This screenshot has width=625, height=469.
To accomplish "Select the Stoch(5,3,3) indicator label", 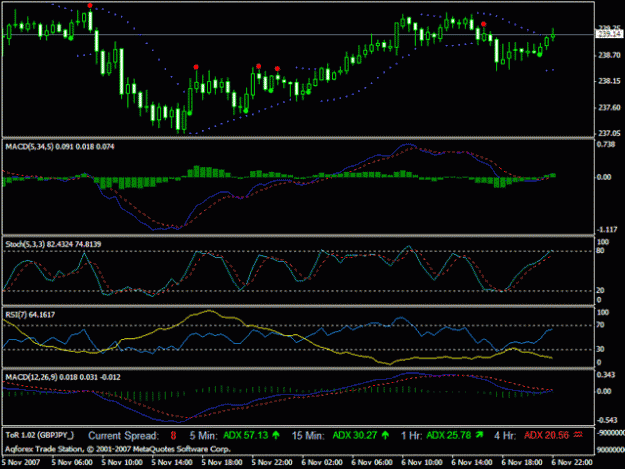I will 53,244.
